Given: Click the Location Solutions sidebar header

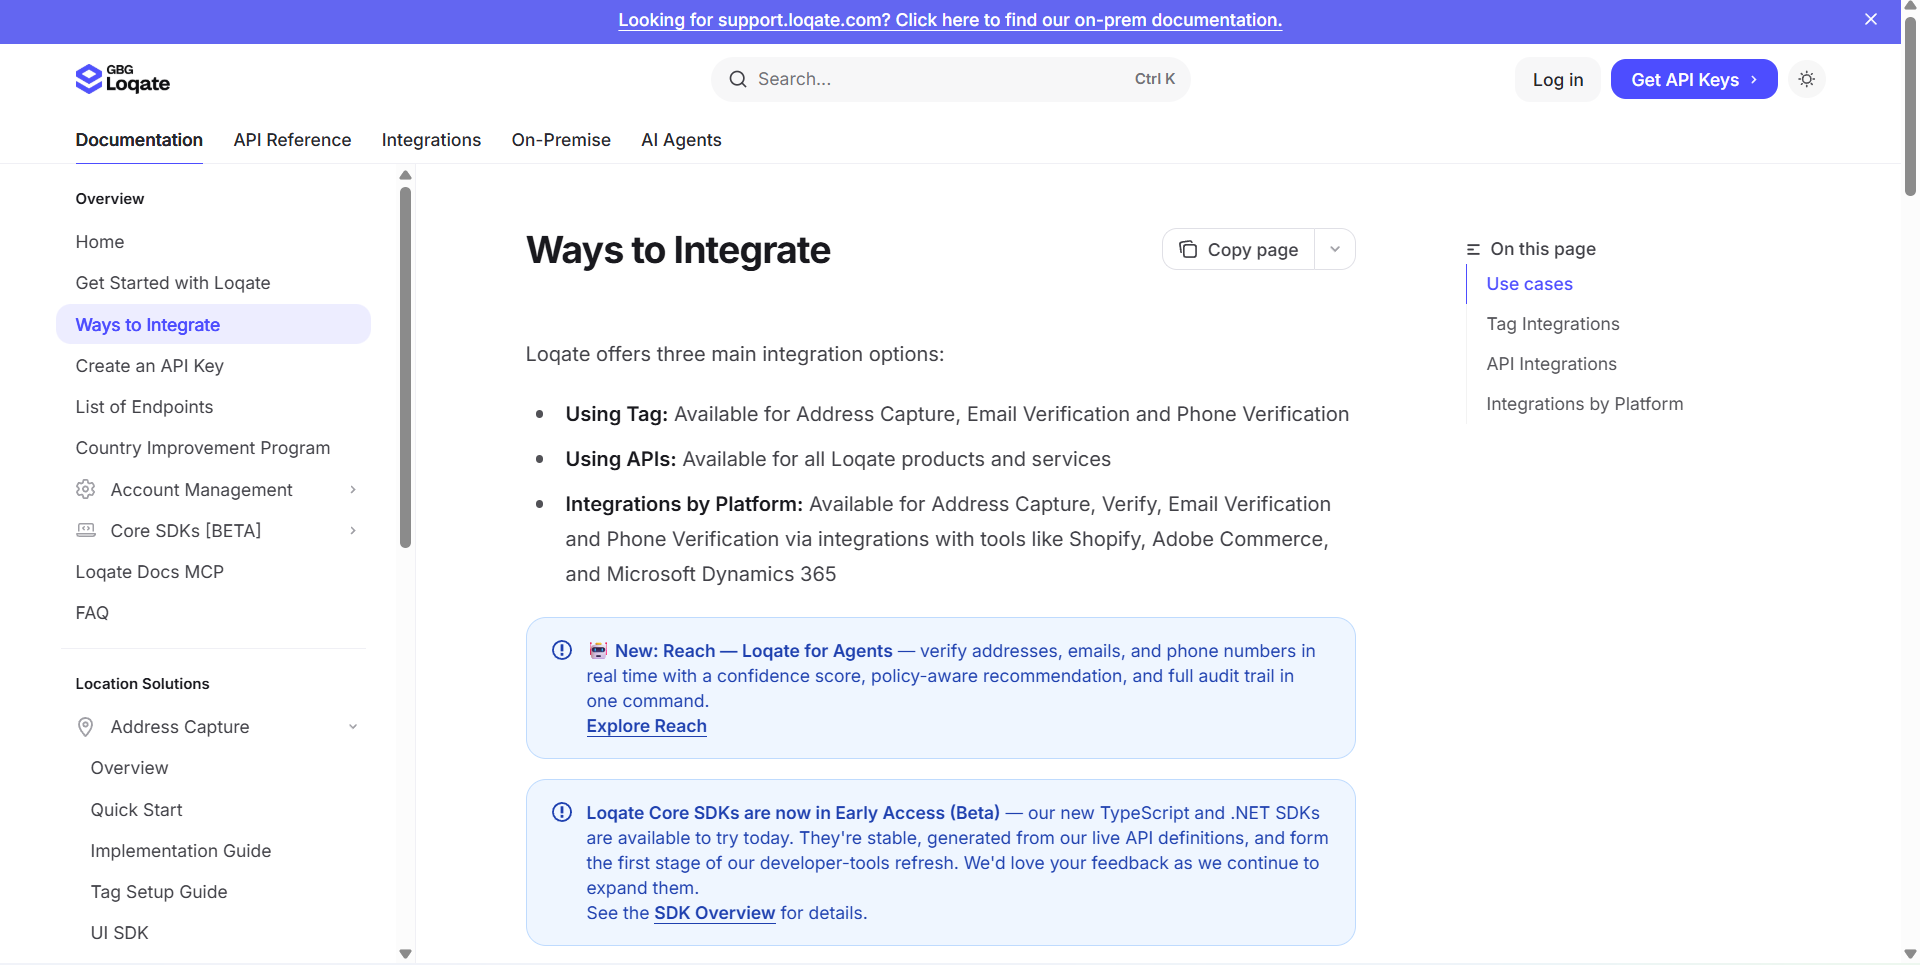Looking at the screenshot, I should click(142, 684).
